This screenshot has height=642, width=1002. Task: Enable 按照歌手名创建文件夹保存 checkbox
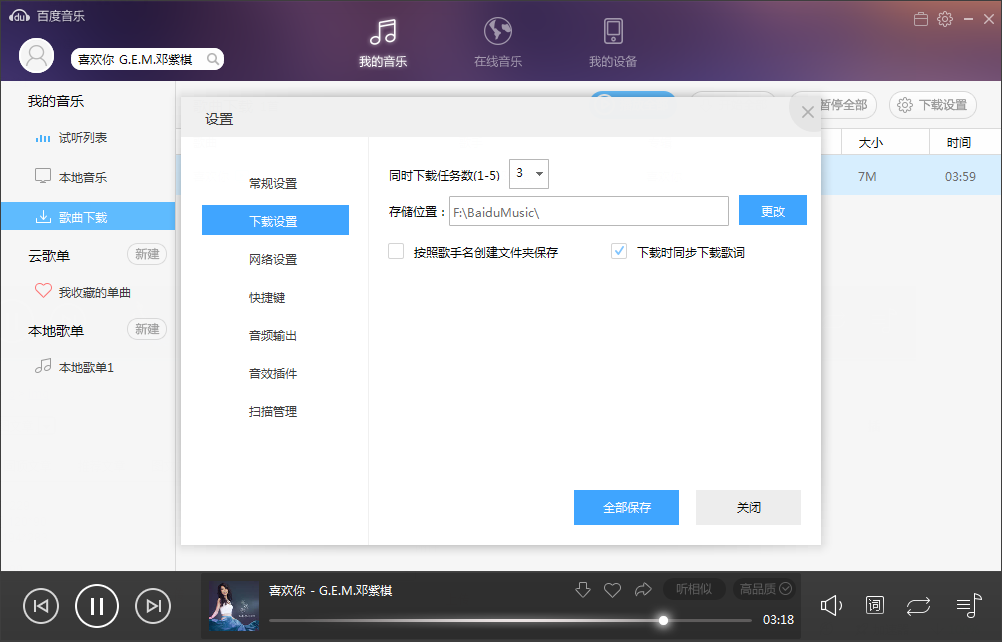coord(395,251)
